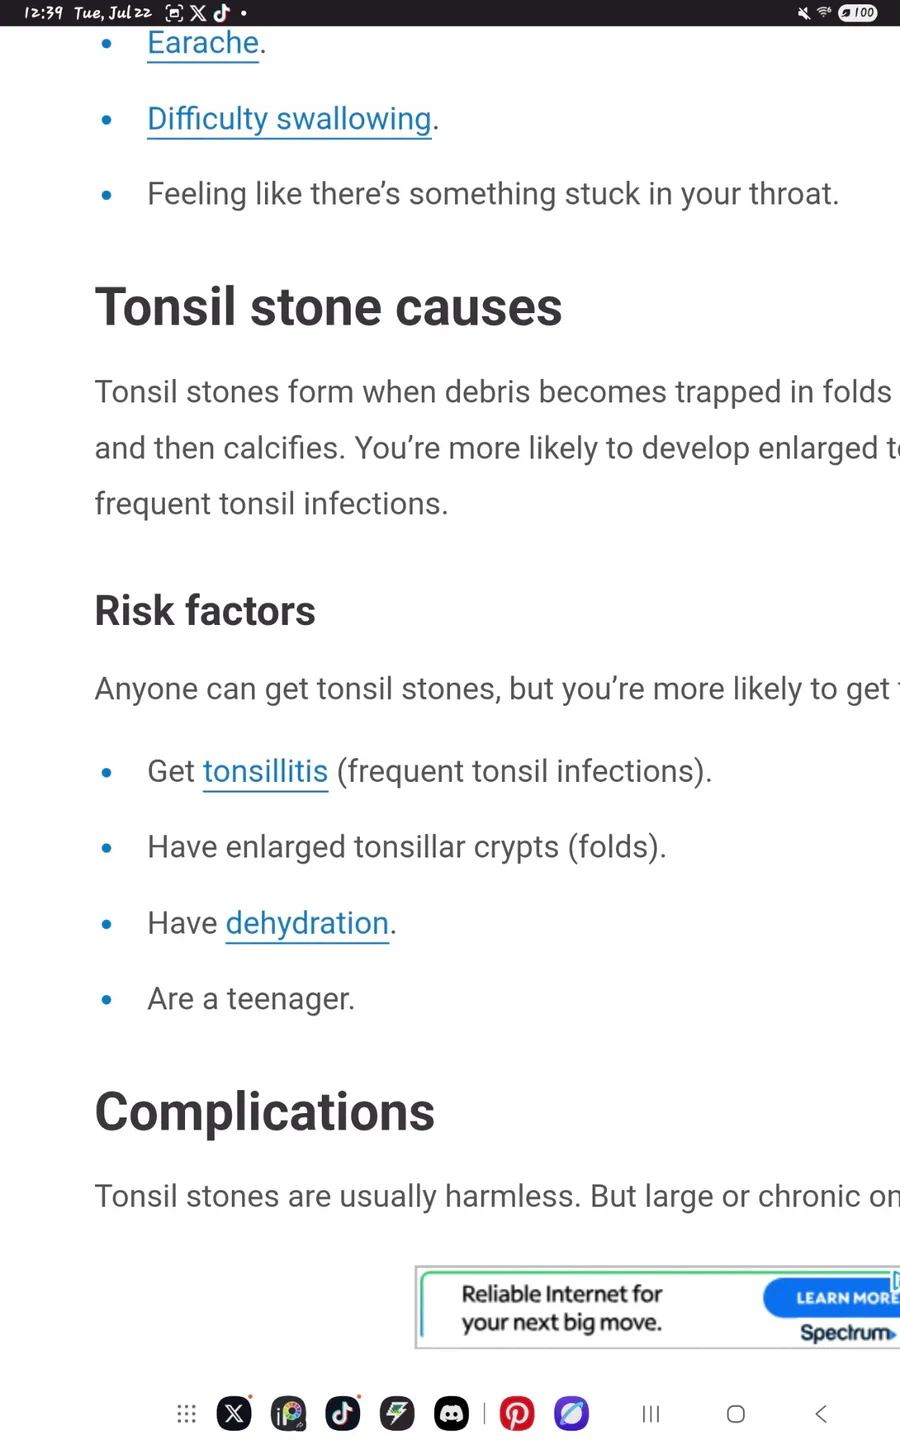
Task: Launch the X app from the dock
Action: click(x=234, y=1414)
